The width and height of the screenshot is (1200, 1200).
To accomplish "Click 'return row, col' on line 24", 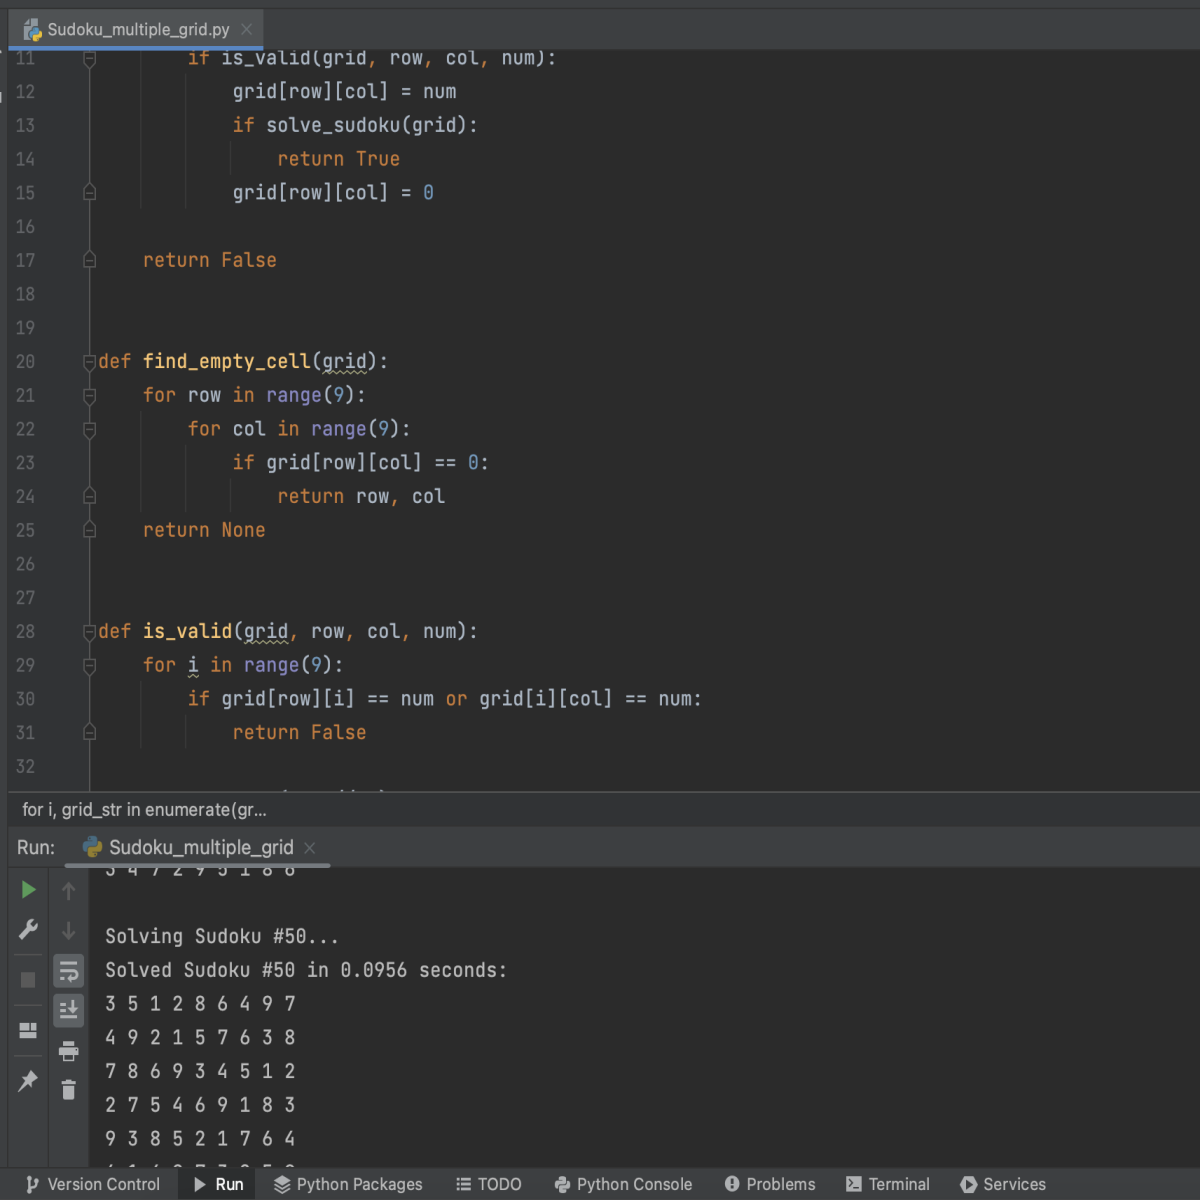I will click(361, 496).
